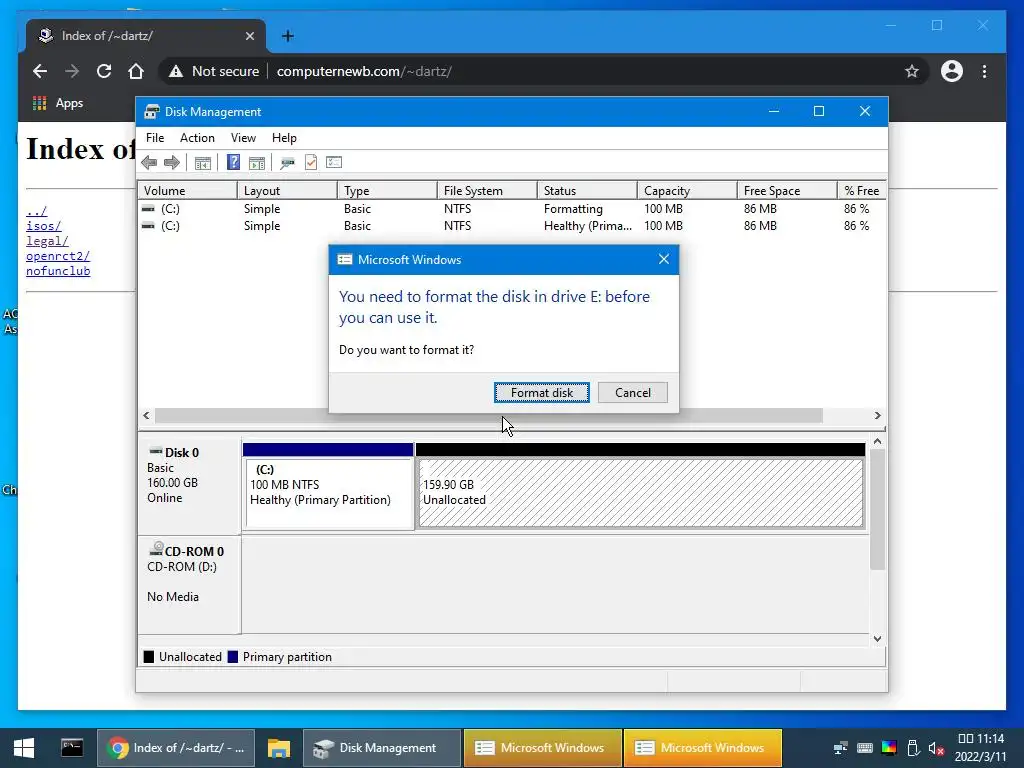Open the isos/ link

click(x=44, y=226)
